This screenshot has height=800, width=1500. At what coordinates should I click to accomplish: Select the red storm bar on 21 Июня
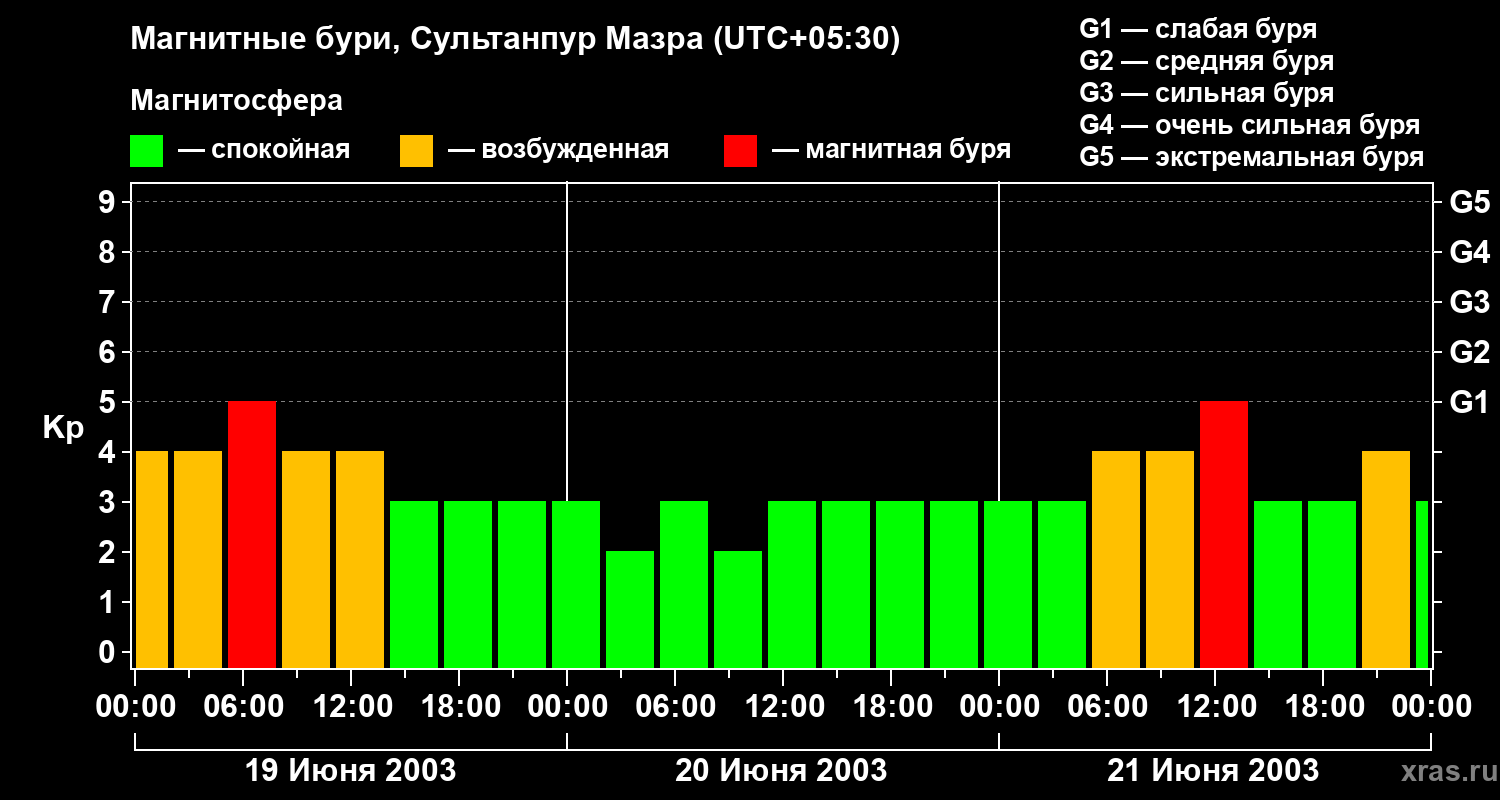tap(1224, 534)
